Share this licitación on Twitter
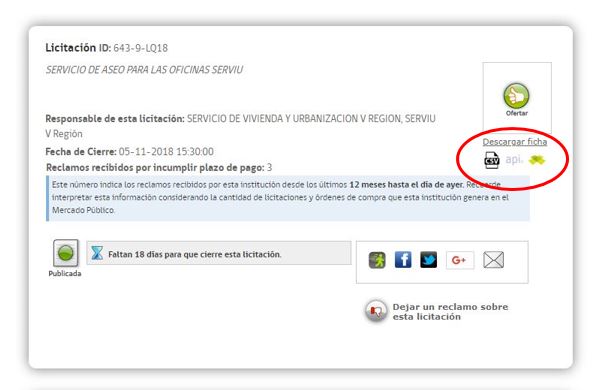Screen dimensions: 609x390 428,260
